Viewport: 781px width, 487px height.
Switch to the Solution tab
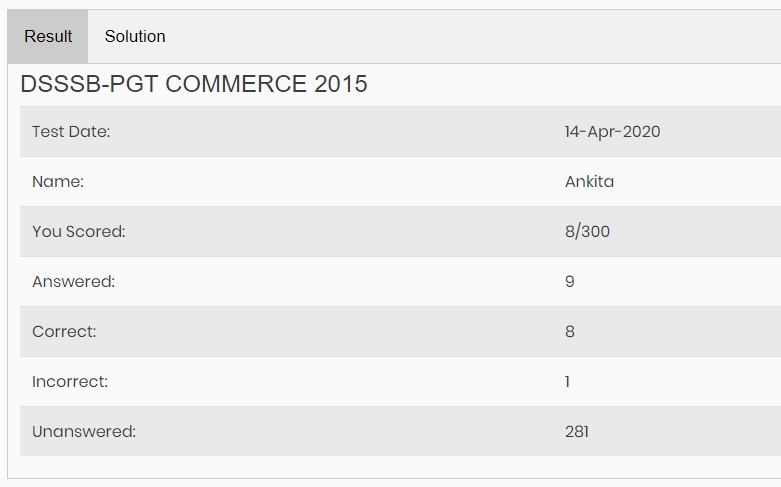coord(135,36)
